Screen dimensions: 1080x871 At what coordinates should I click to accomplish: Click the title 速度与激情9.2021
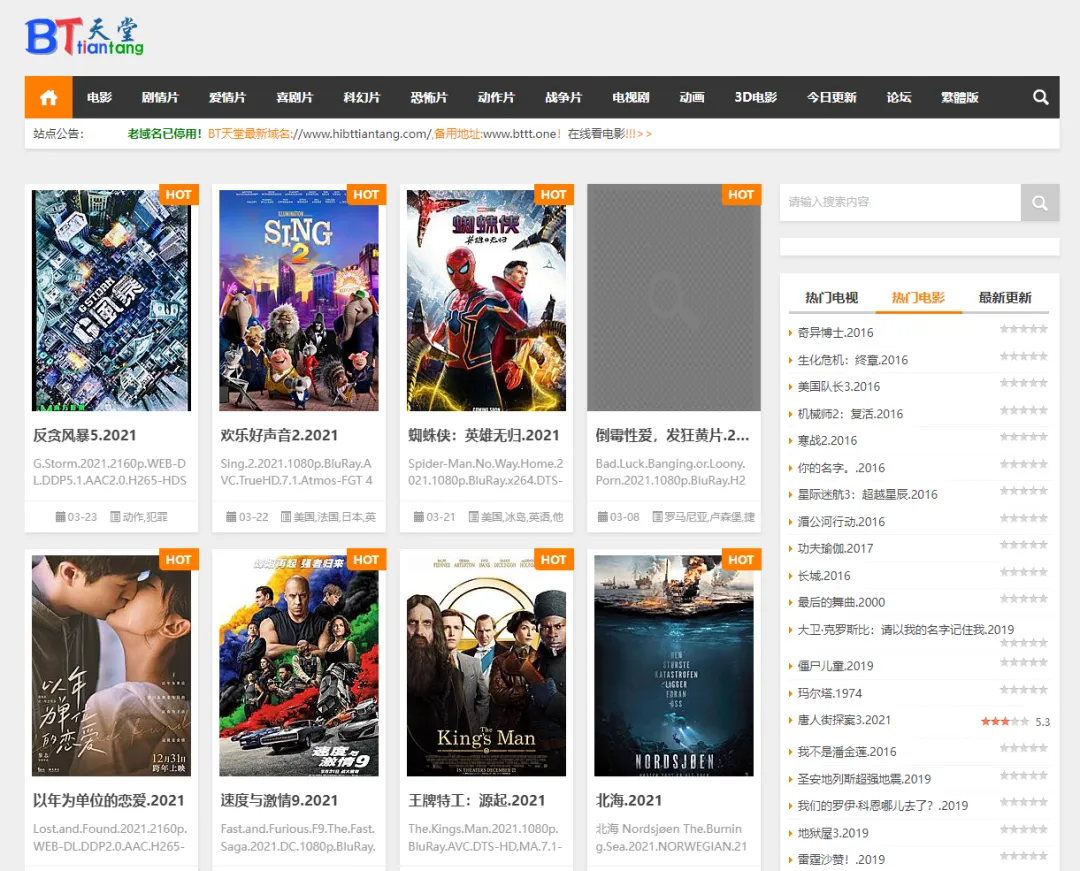(279, 800)
